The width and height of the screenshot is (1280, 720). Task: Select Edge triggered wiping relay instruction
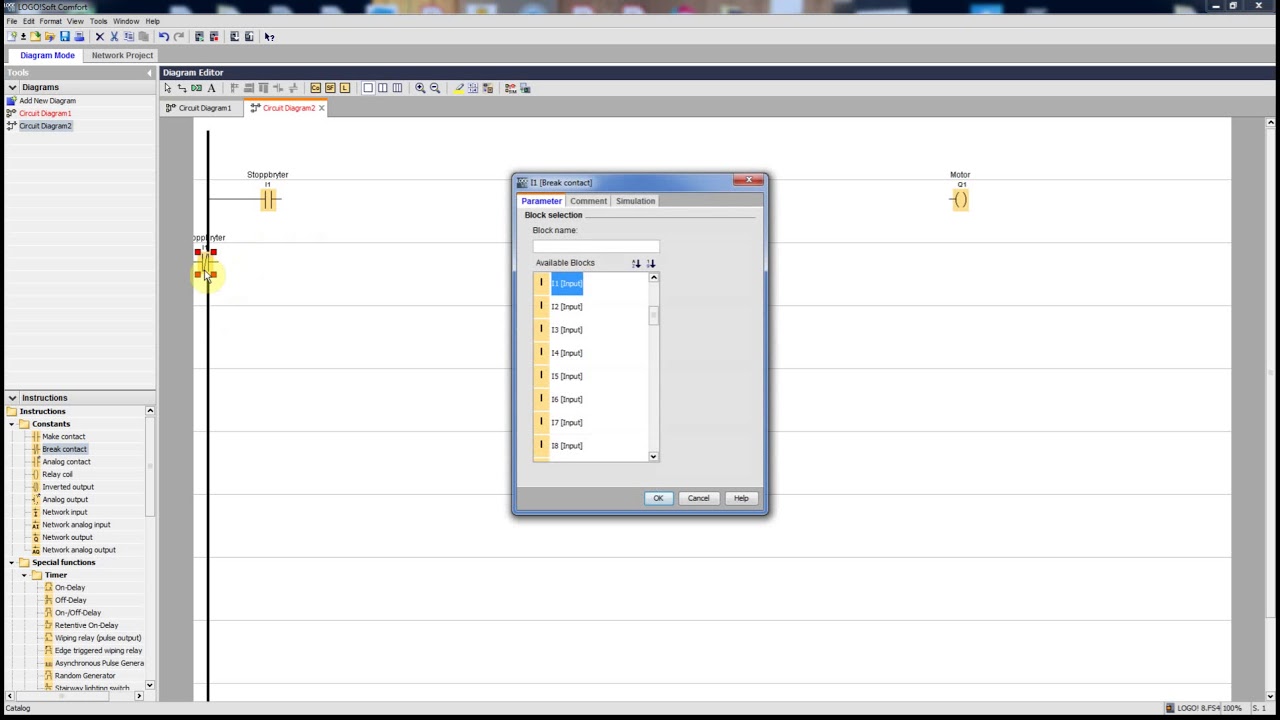(x=98, y=651)
